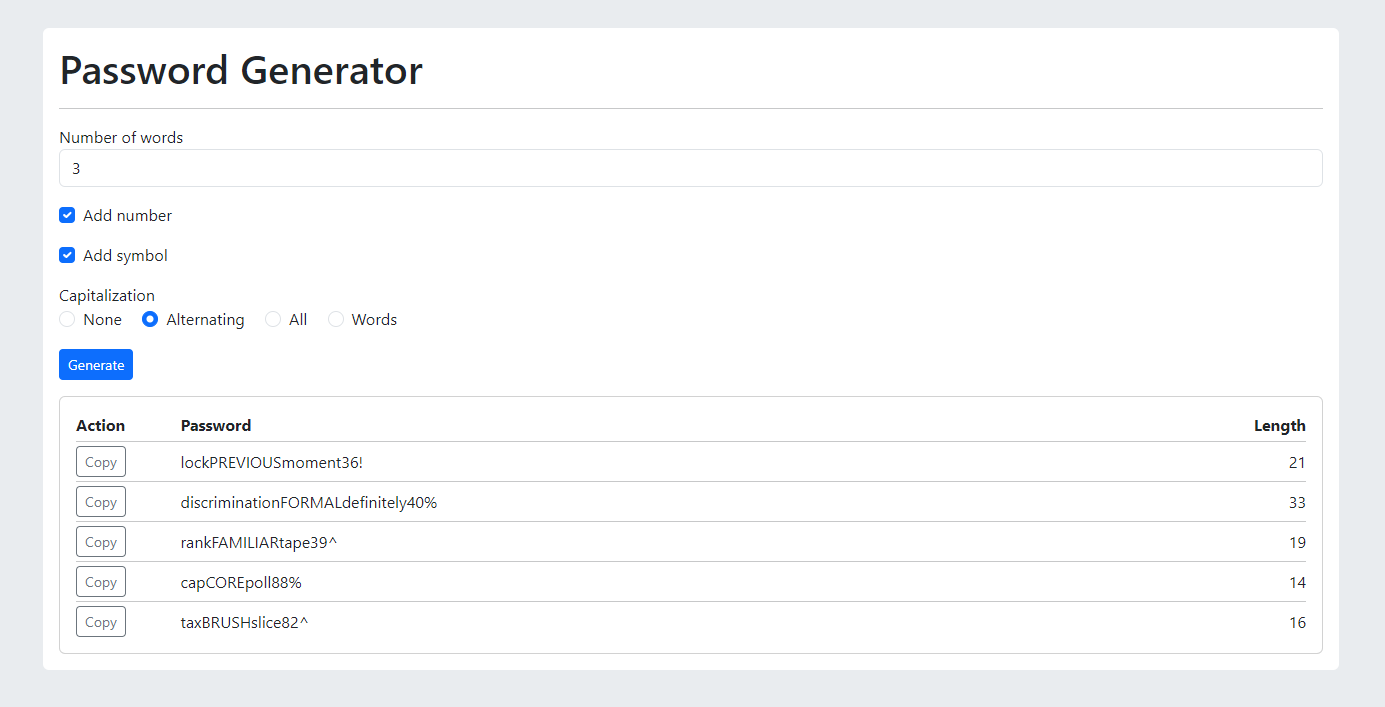This screenshot has height=707, width=1385.
Task: Click the Password column header
Action: point(216,425)
